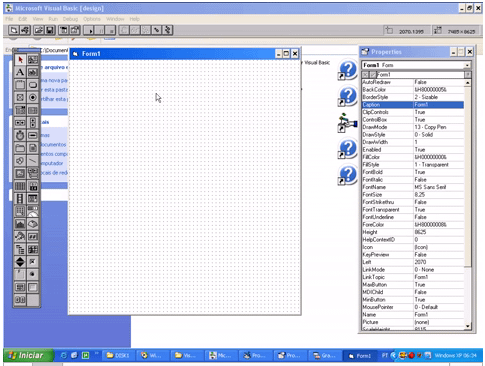Select the FileListBox control tool
485x366 pixels.
pos(33,148)
